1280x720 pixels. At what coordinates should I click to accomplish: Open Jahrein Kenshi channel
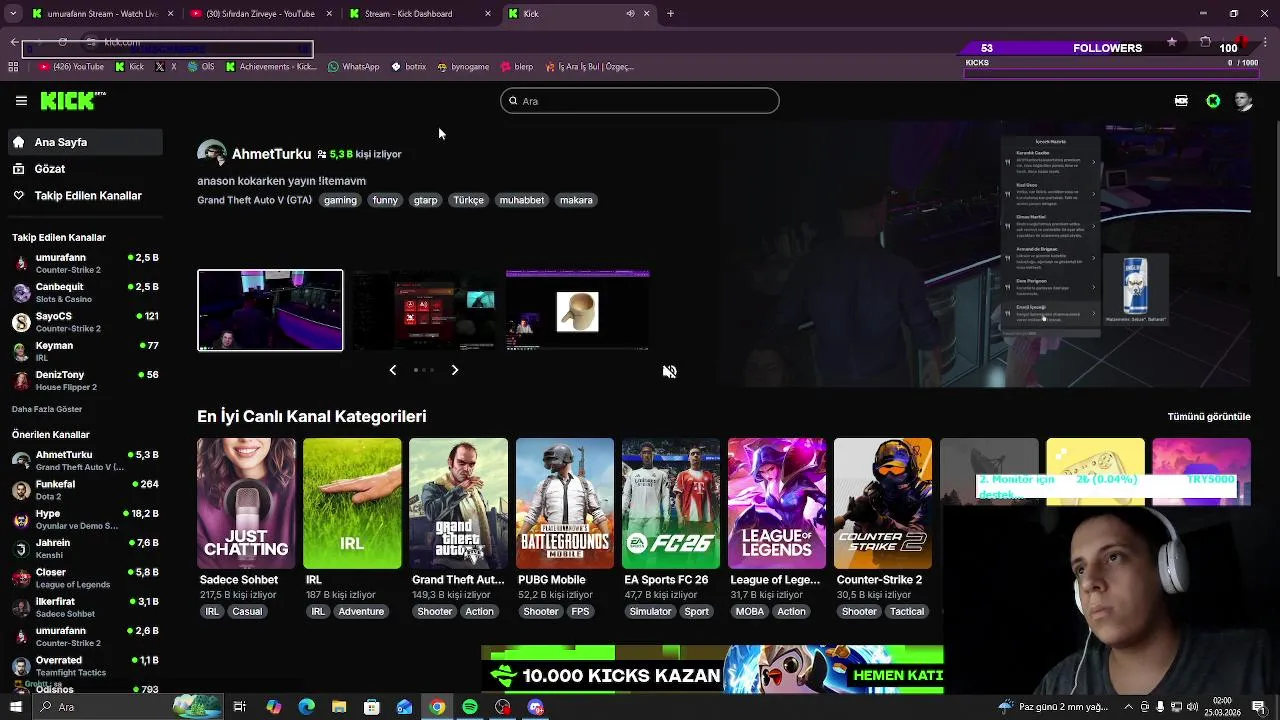pyautogui.click(x=85, y=549)
